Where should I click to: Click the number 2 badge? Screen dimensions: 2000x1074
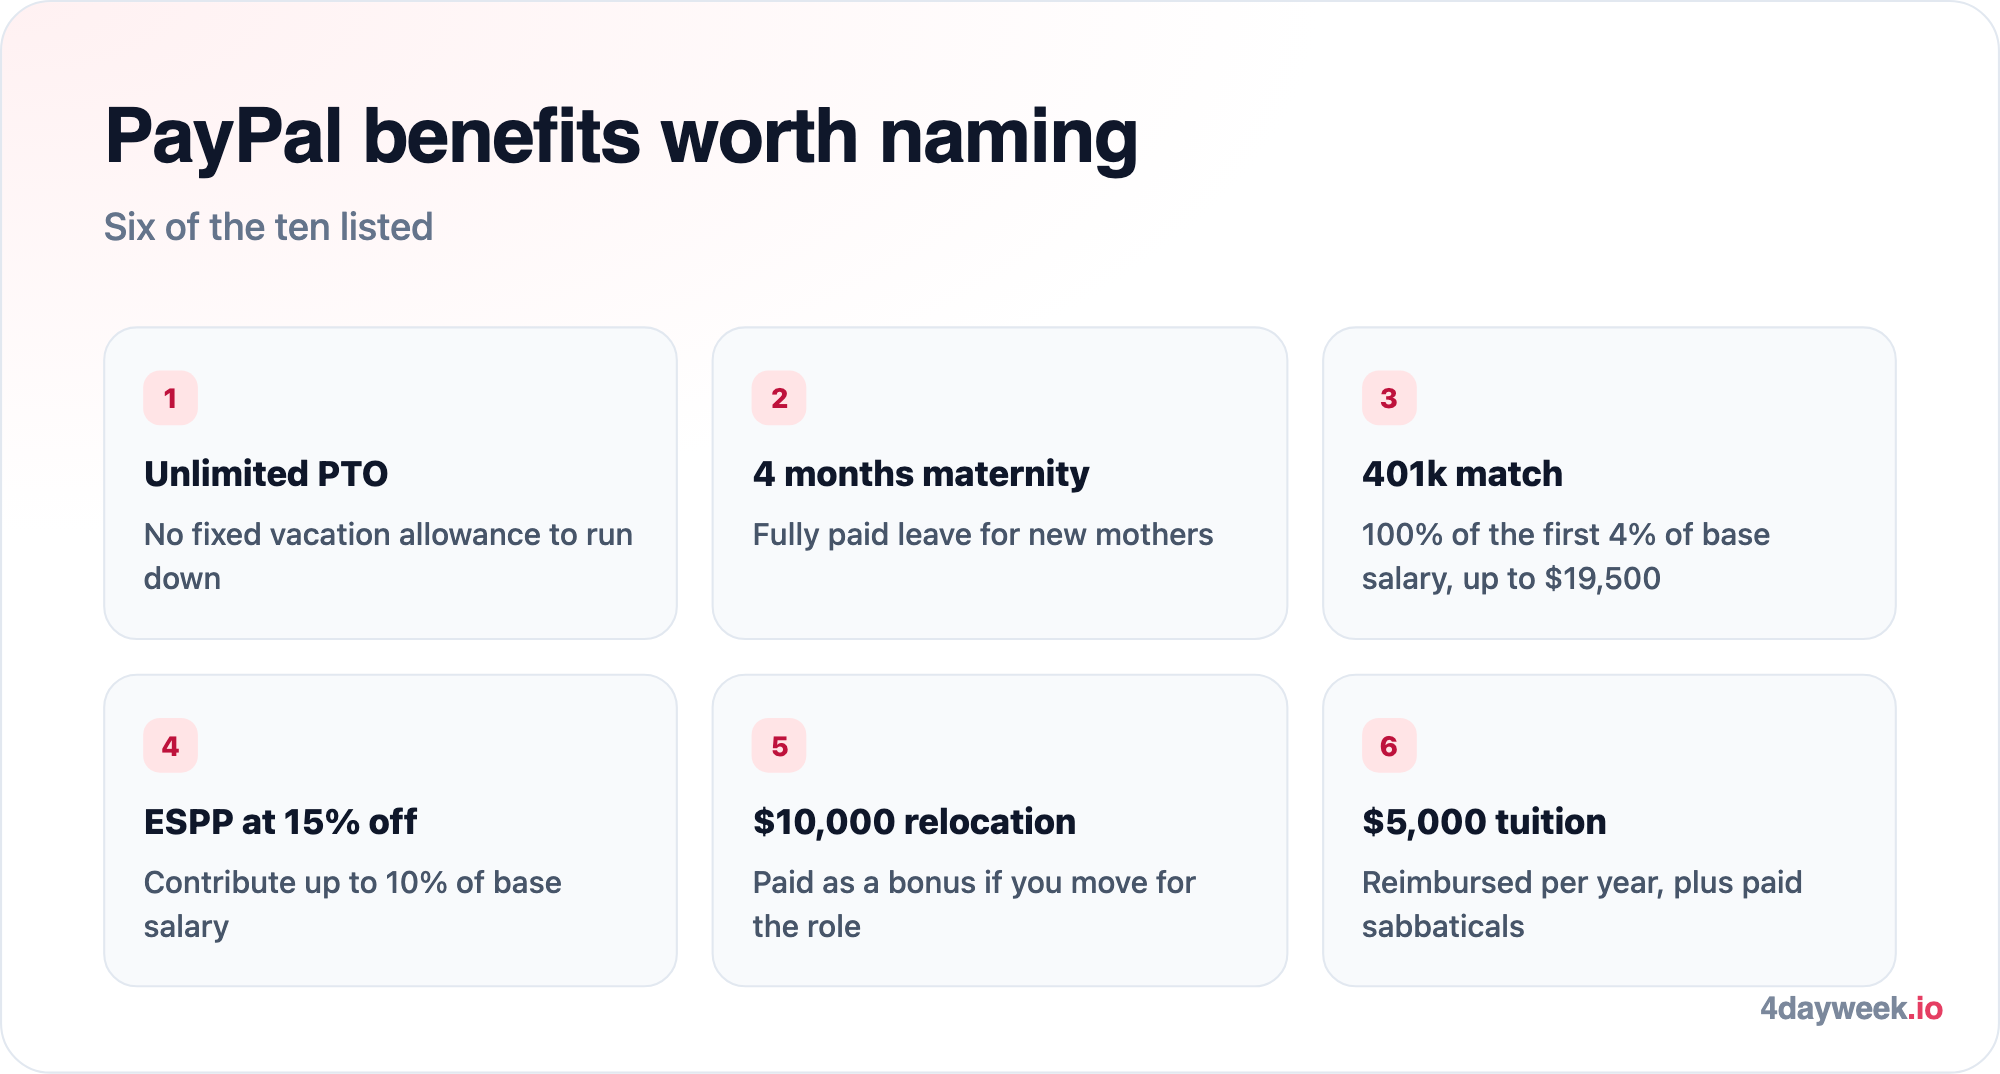(x=779, y=398)
